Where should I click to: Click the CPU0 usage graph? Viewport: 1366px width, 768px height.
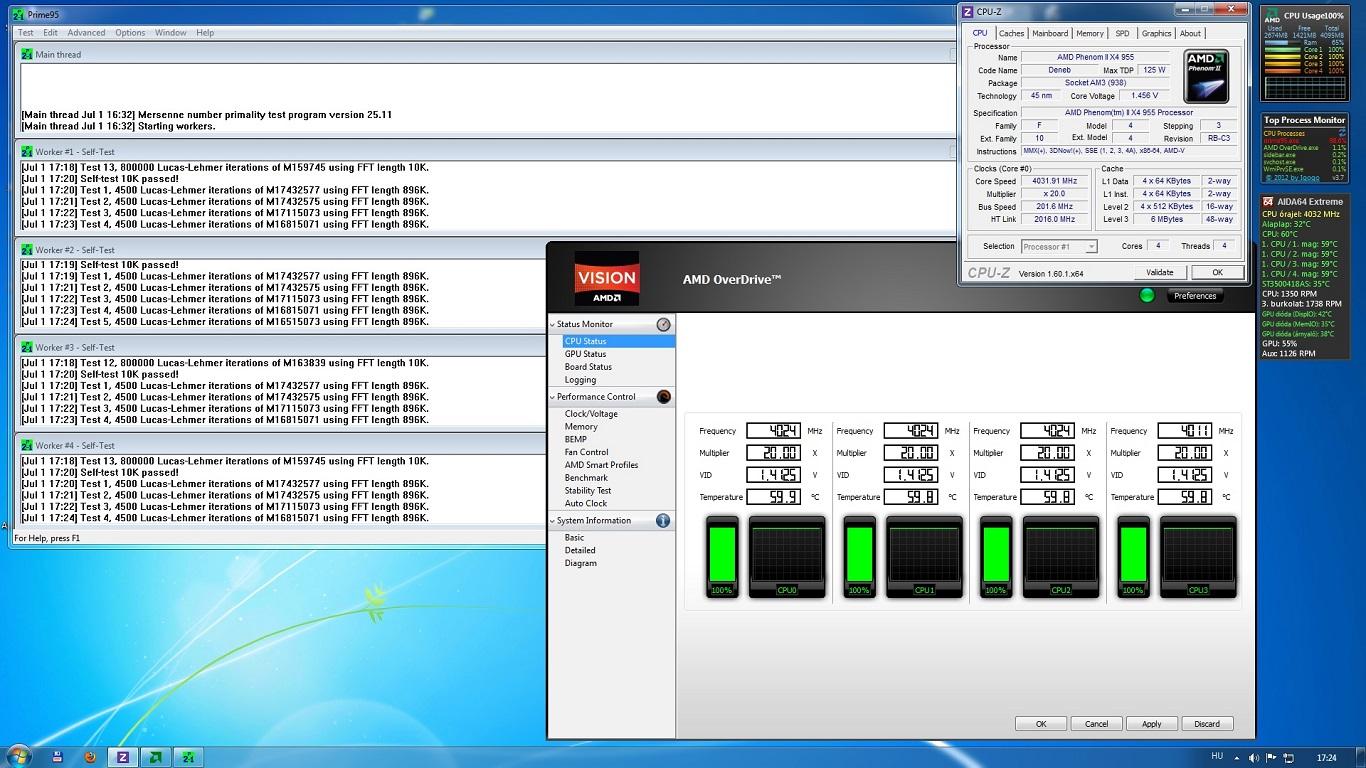coord(787,557)
